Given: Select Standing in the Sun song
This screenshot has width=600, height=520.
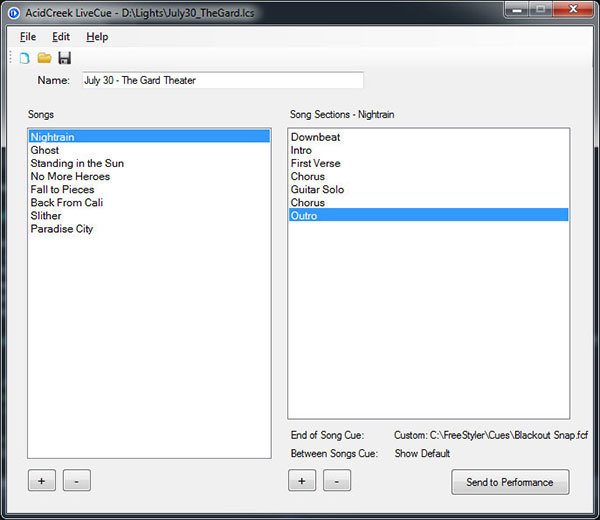Looking at the screenshot, I should 77,163.
